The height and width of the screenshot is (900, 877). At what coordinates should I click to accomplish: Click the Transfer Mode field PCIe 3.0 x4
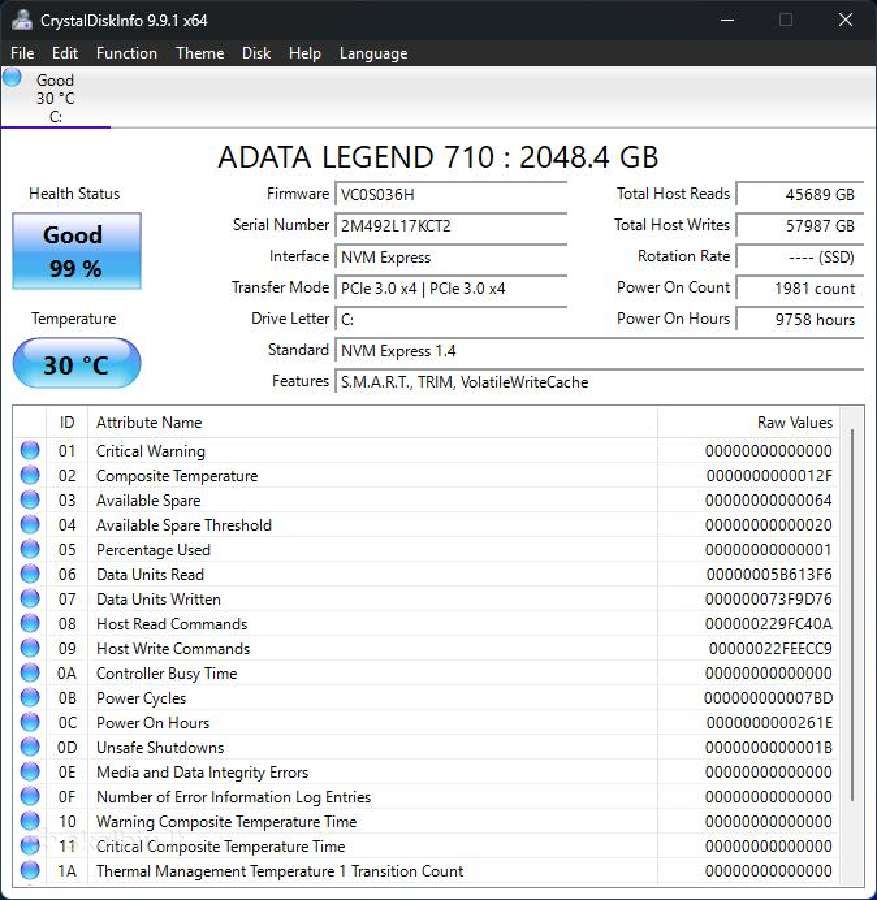pos(451,288)
